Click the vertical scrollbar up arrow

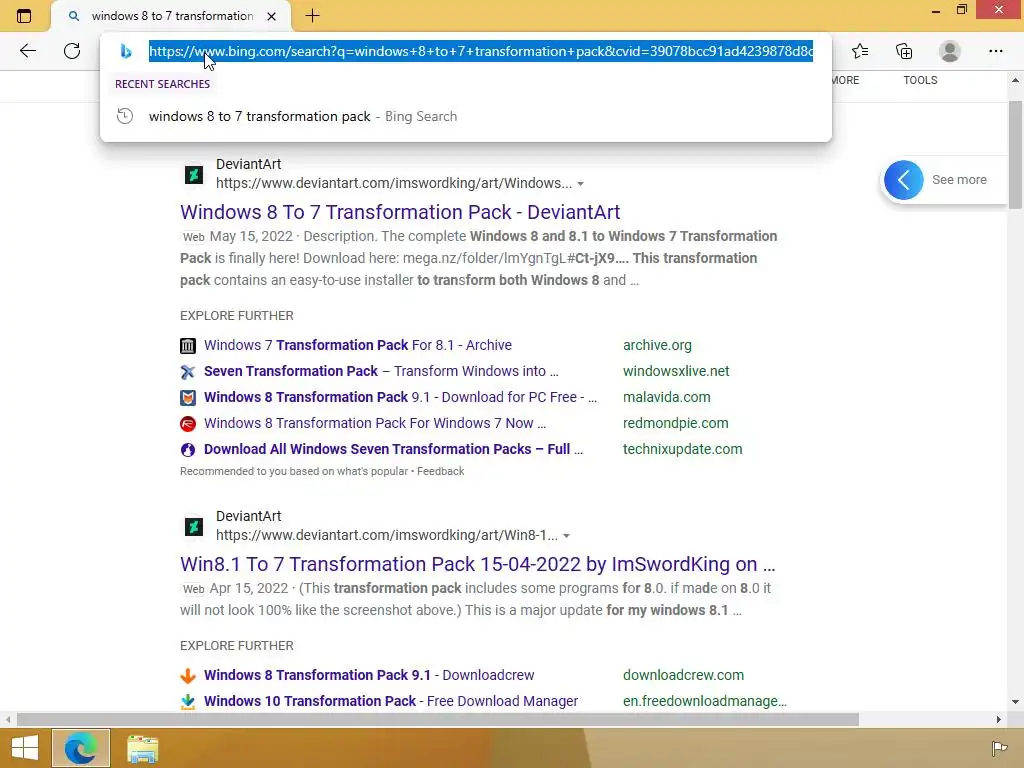click(x=1015, y=80)
